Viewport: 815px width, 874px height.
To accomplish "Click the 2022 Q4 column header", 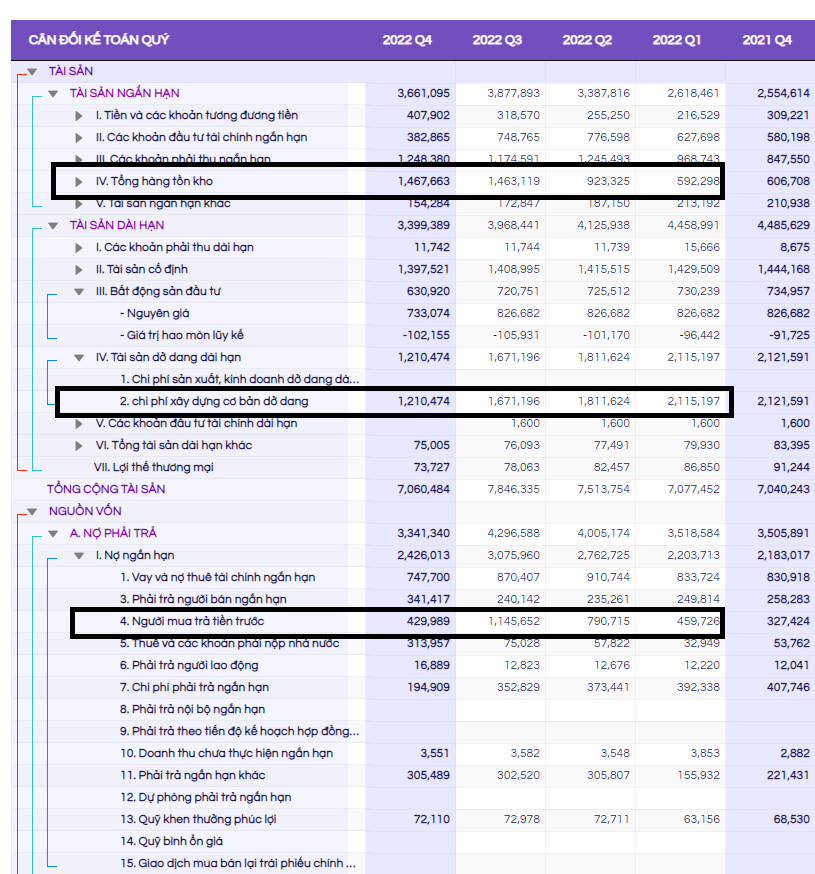I will (x=407, y=40).
